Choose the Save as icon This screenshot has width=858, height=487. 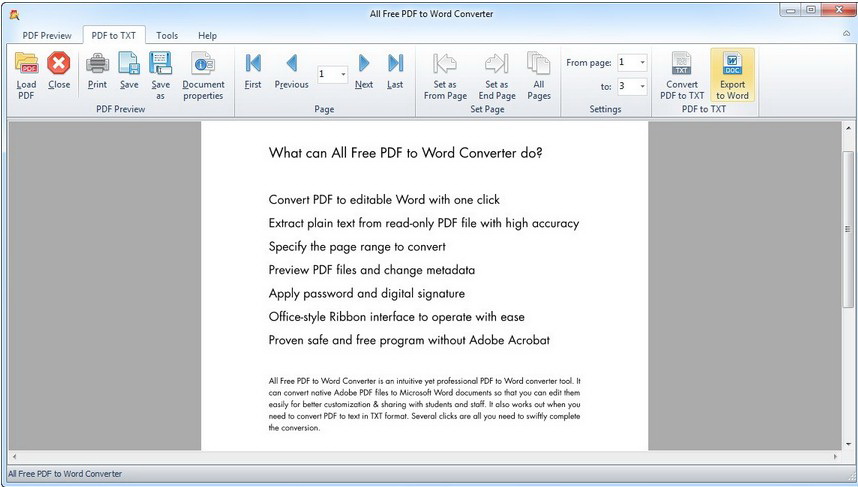(160, 76)
